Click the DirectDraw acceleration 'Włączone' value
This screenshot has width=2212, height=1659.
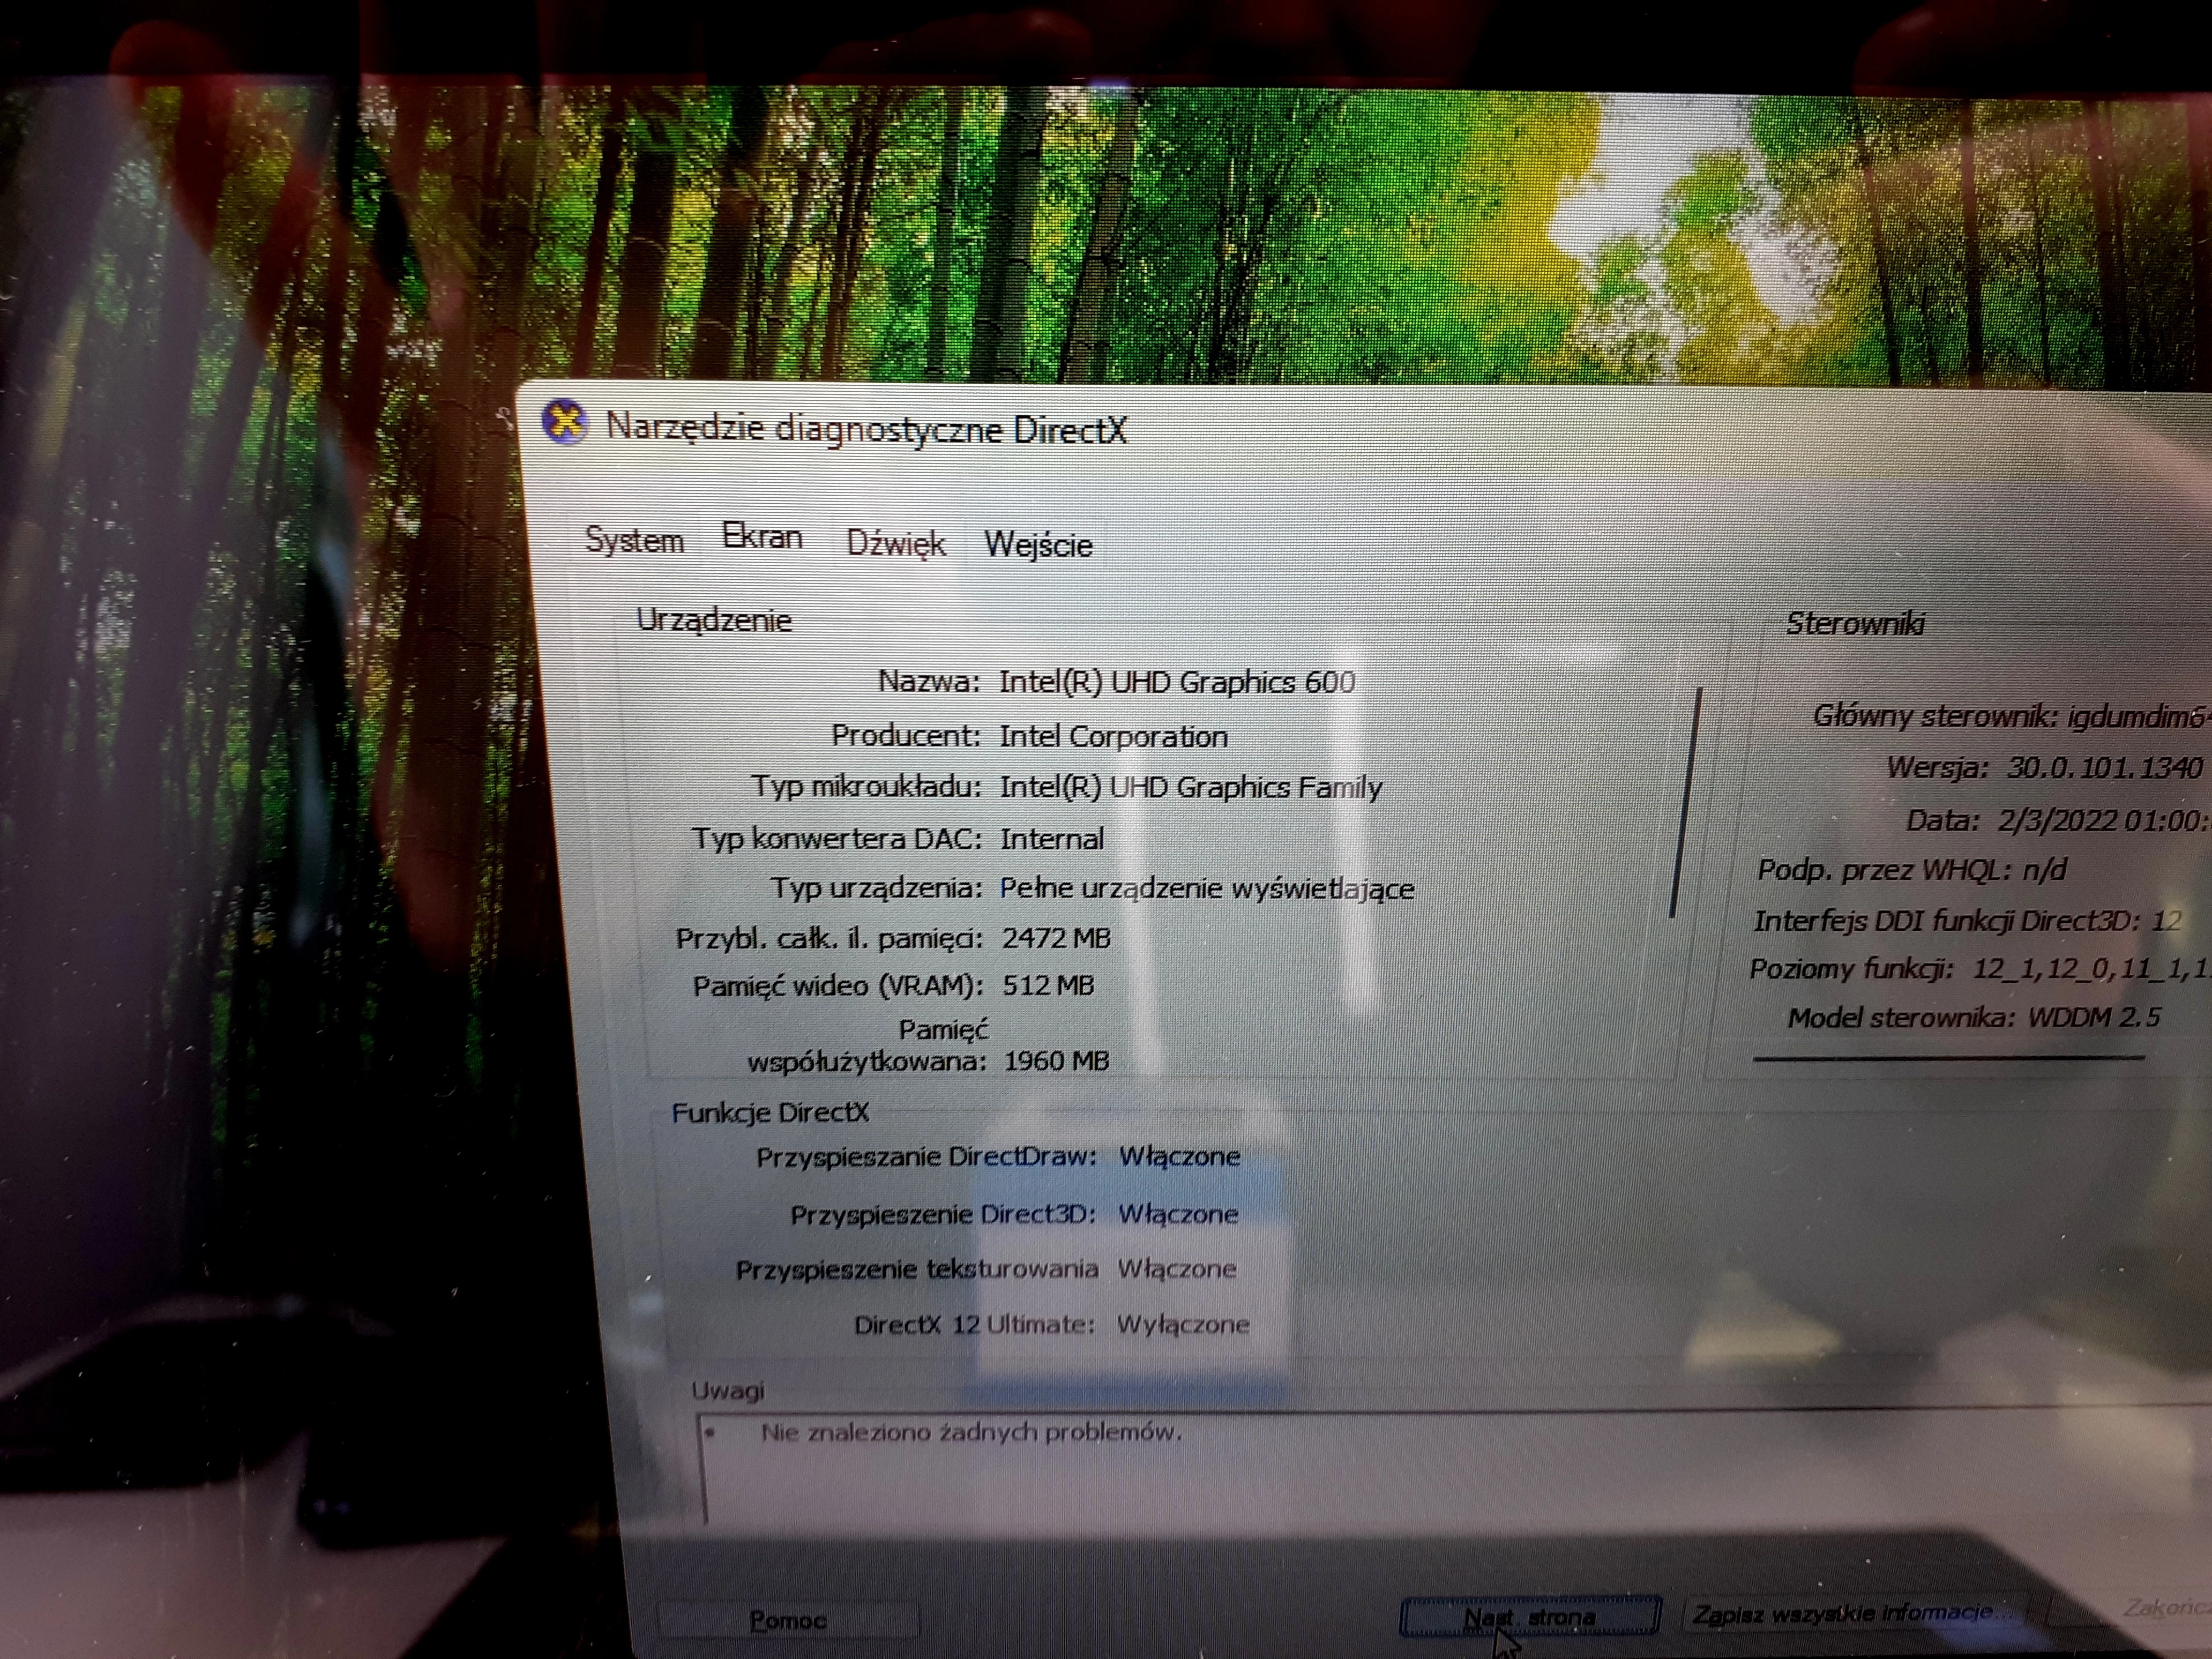[1179, 1157]
